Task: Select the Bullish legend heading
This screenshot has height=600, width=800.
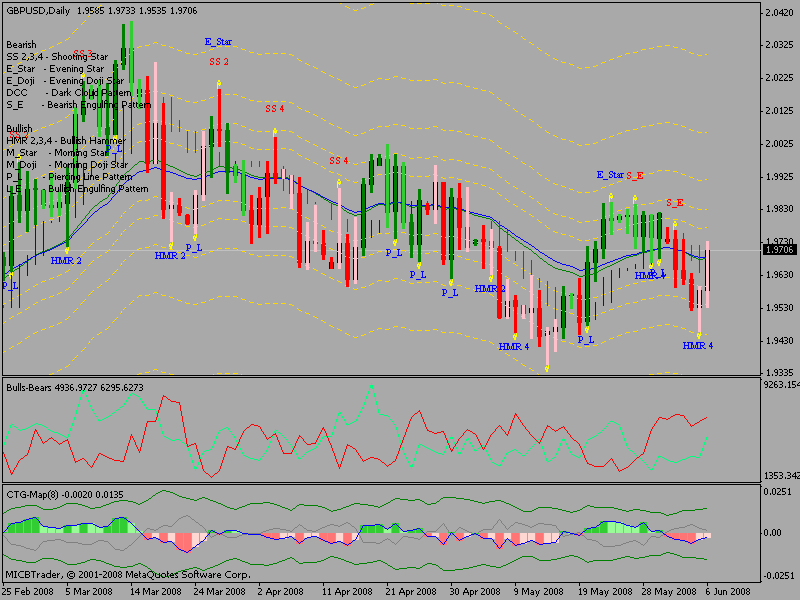Action: 19,129
